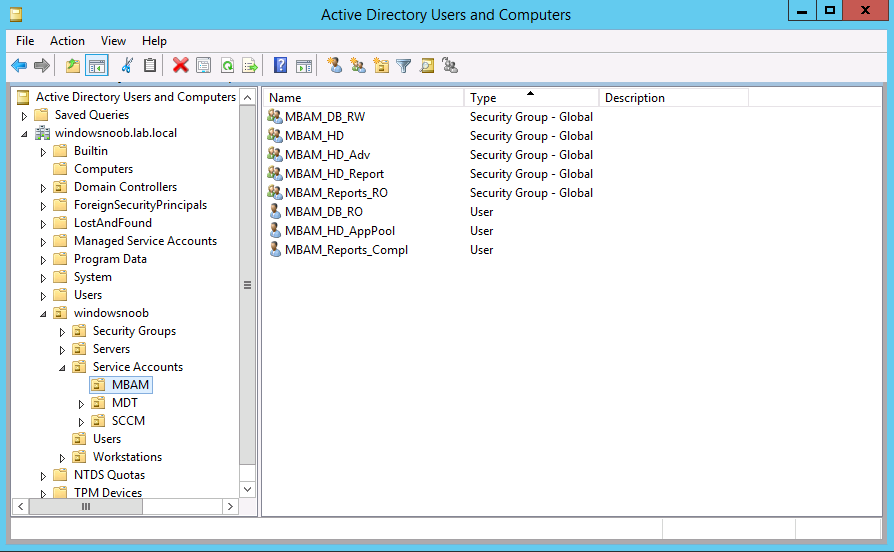Select LostAndFound in tree
The height and width of the screenshot is (552, 894).
coord(113,223)
